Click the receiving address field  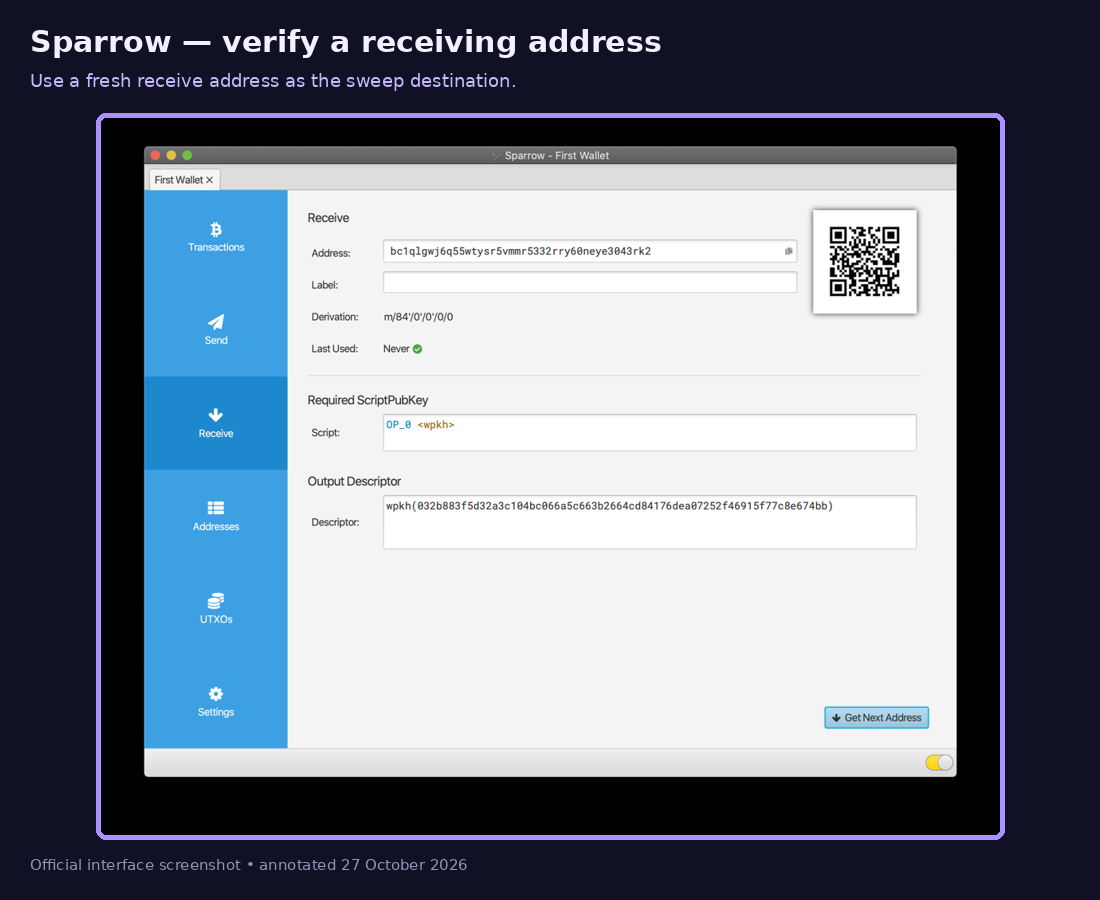point(589,251)
